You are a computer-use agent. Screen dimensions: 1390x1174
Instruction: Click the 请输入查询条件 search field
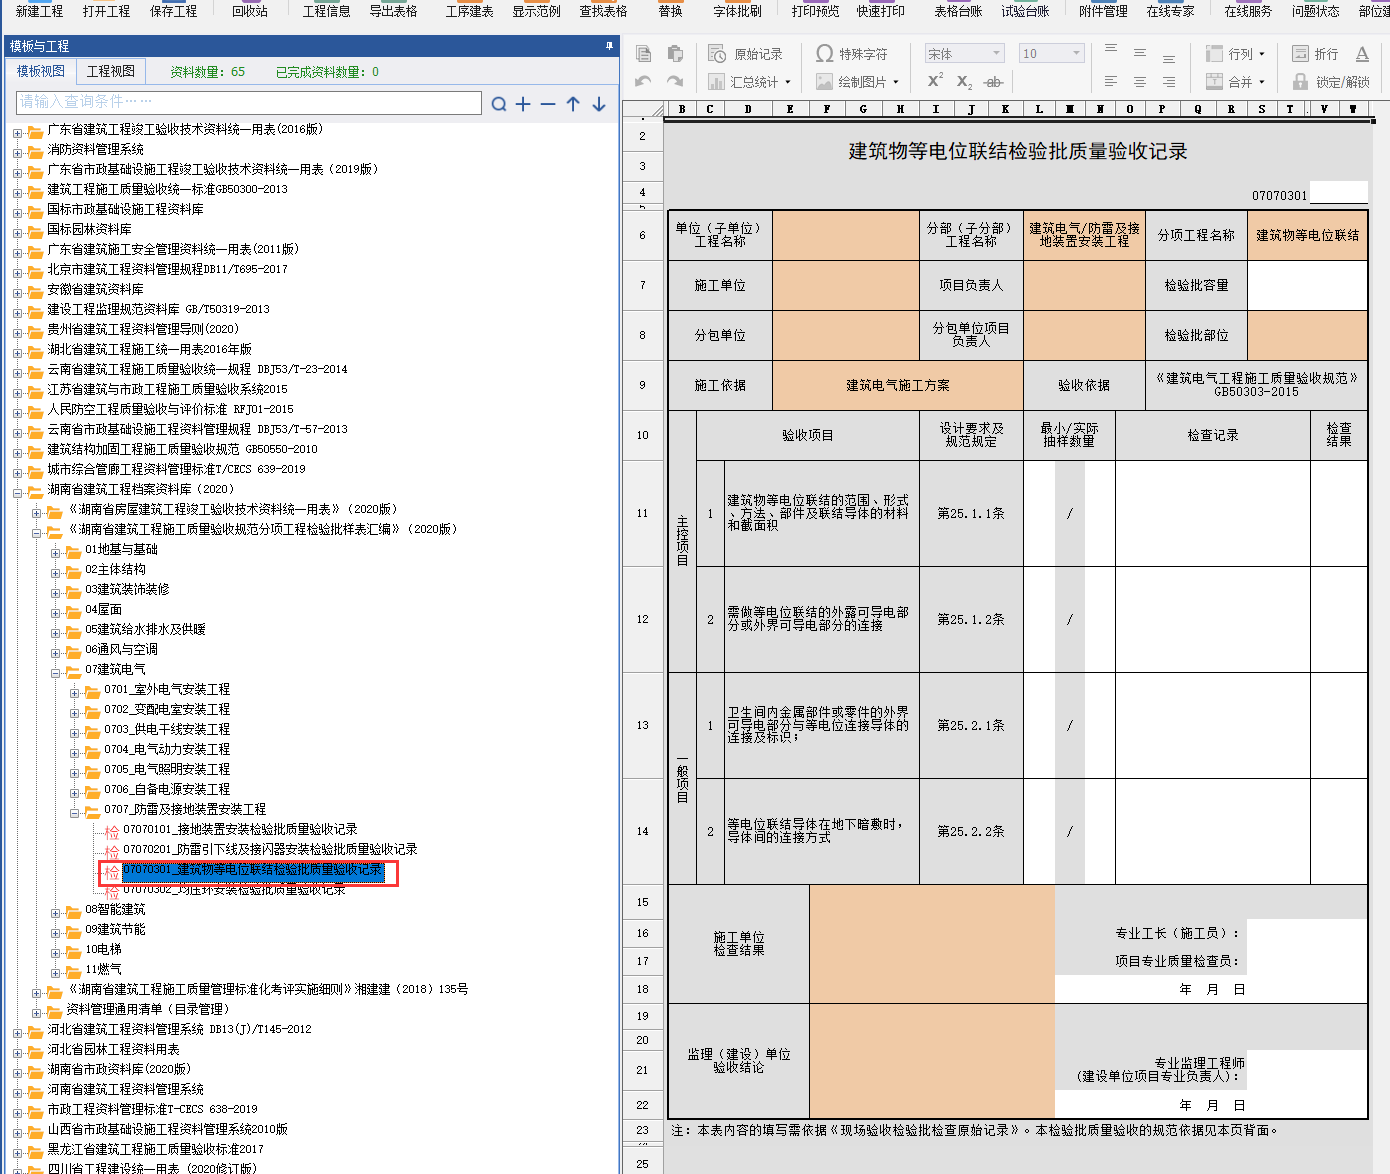click(x=249, y=102)
